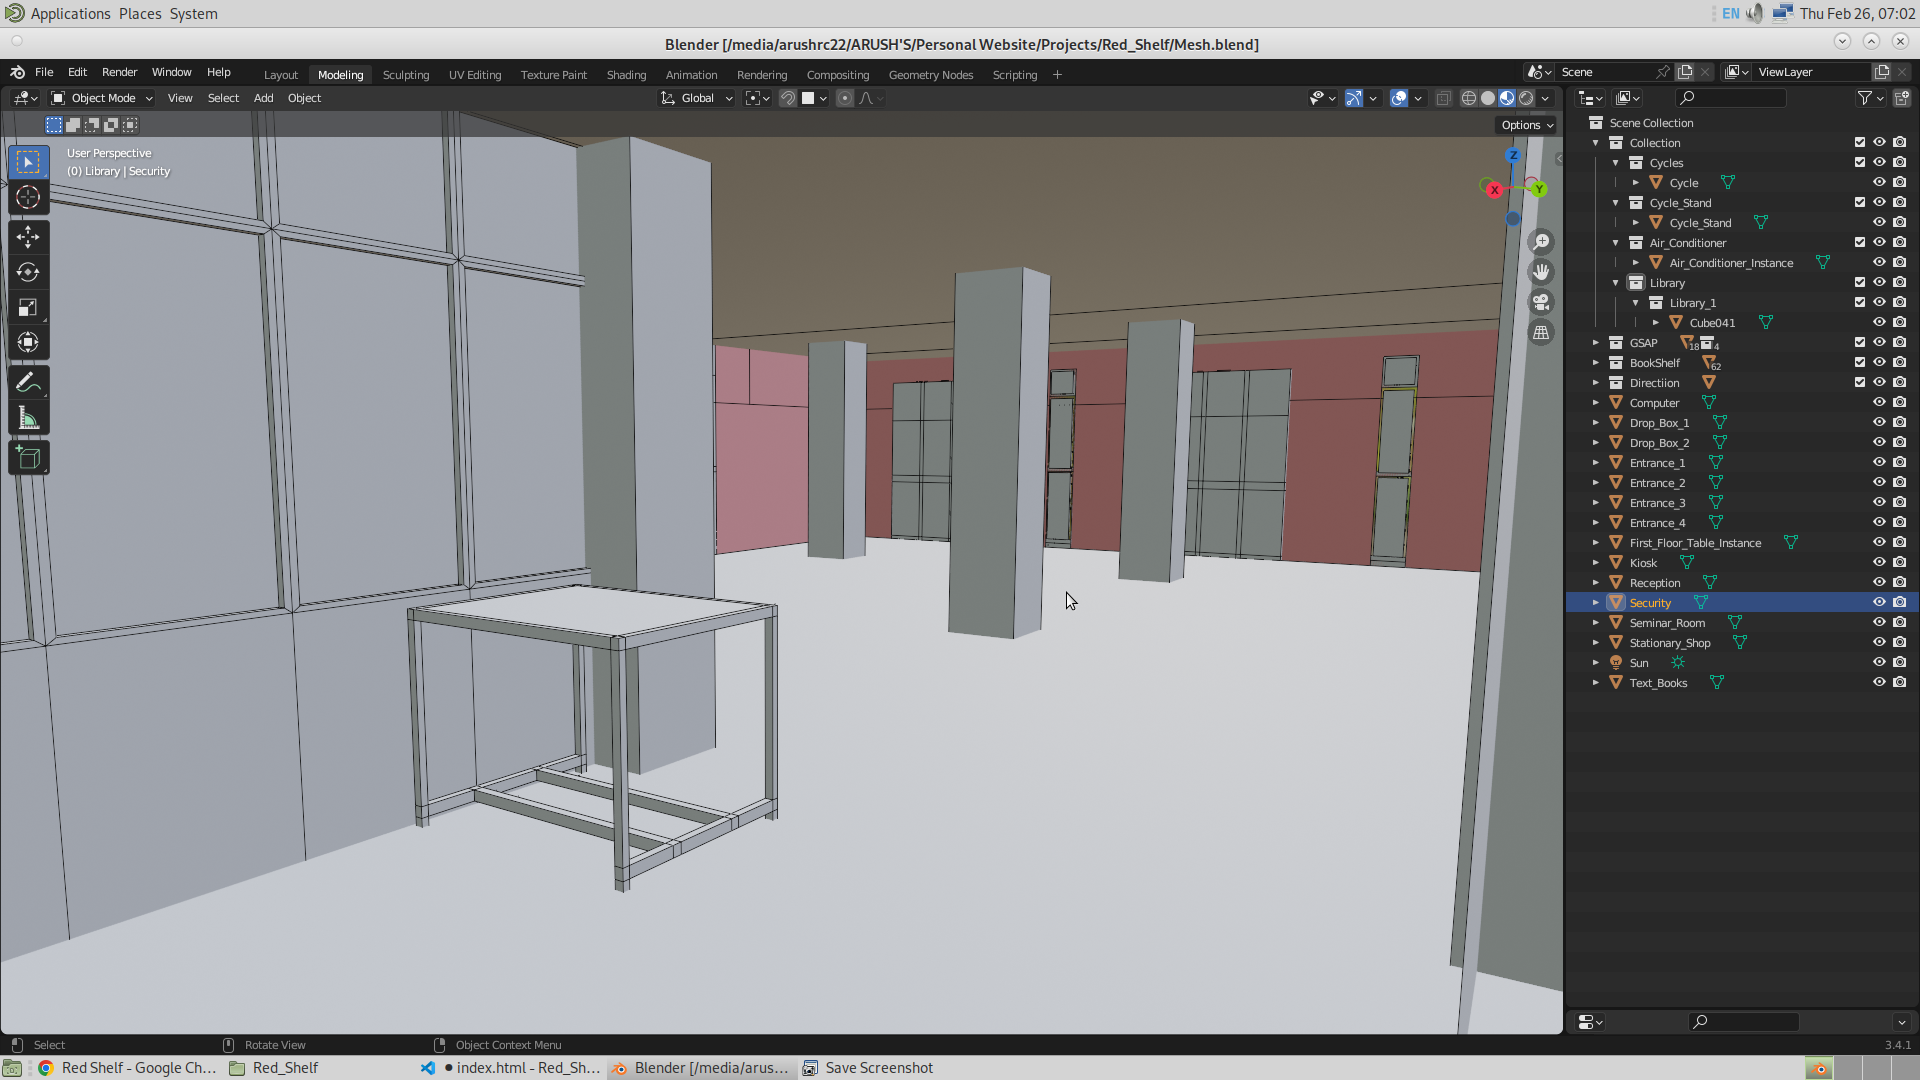Switch to Rendered viewport shading
This screenshot has width=1920, height=1080.
1528,98
